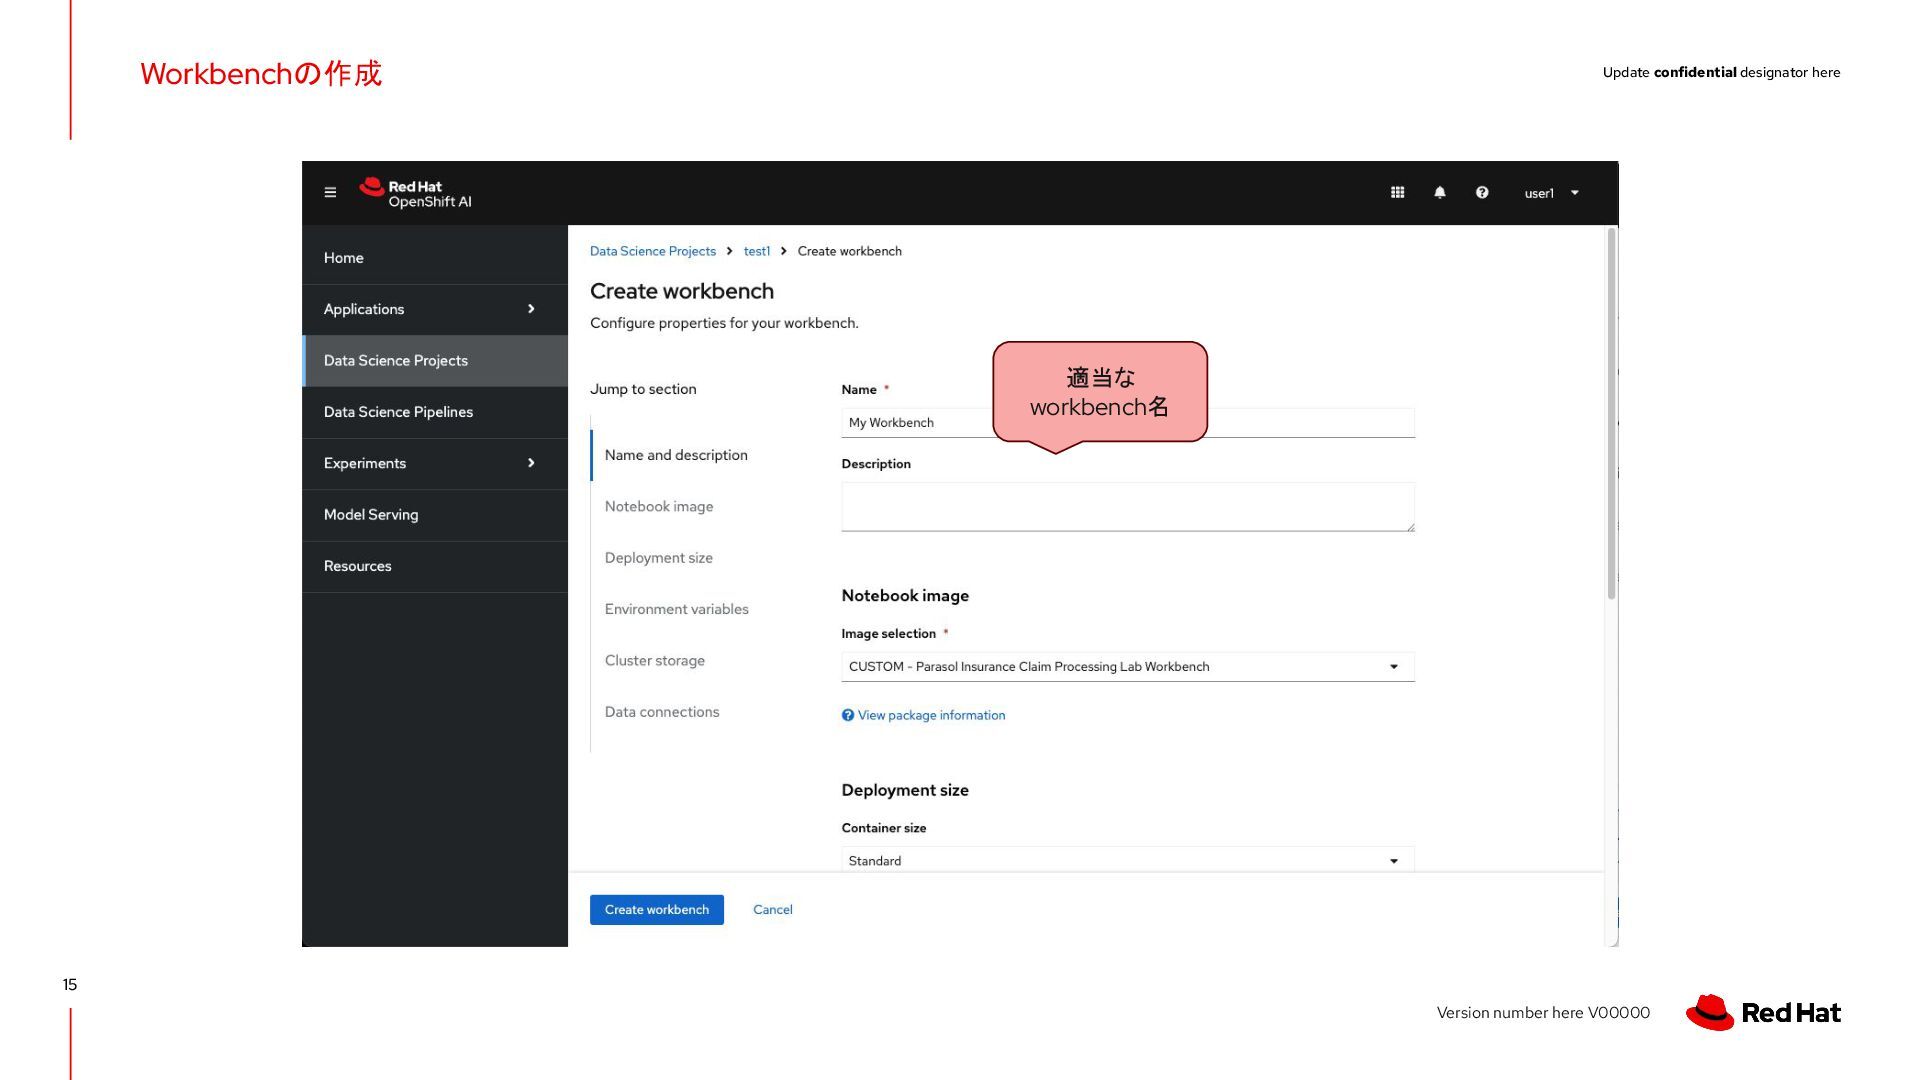Click the Description resize handle

[x=1410, y=527]
